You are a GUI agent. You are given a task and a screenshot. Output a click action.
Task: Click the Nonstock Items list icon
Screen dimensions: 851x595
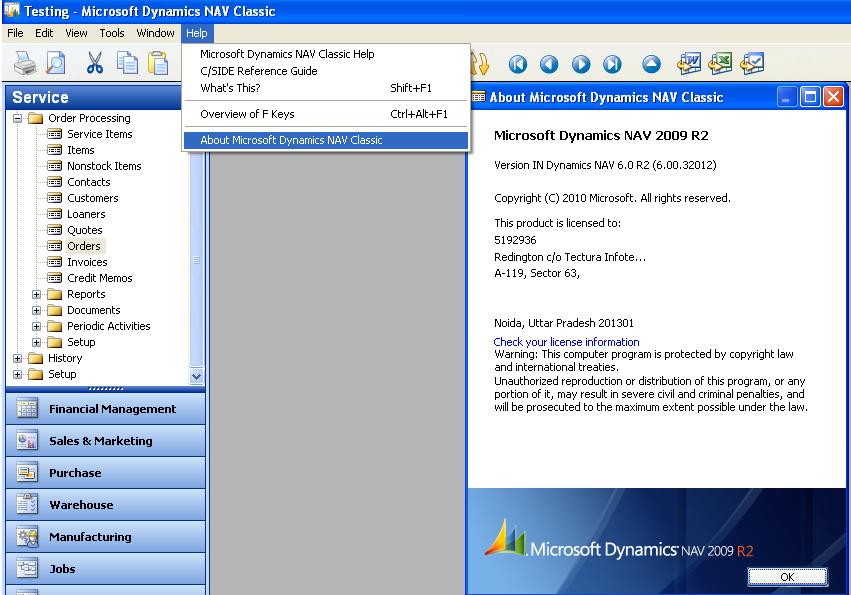pyautogui.click(x=54, y=166)
